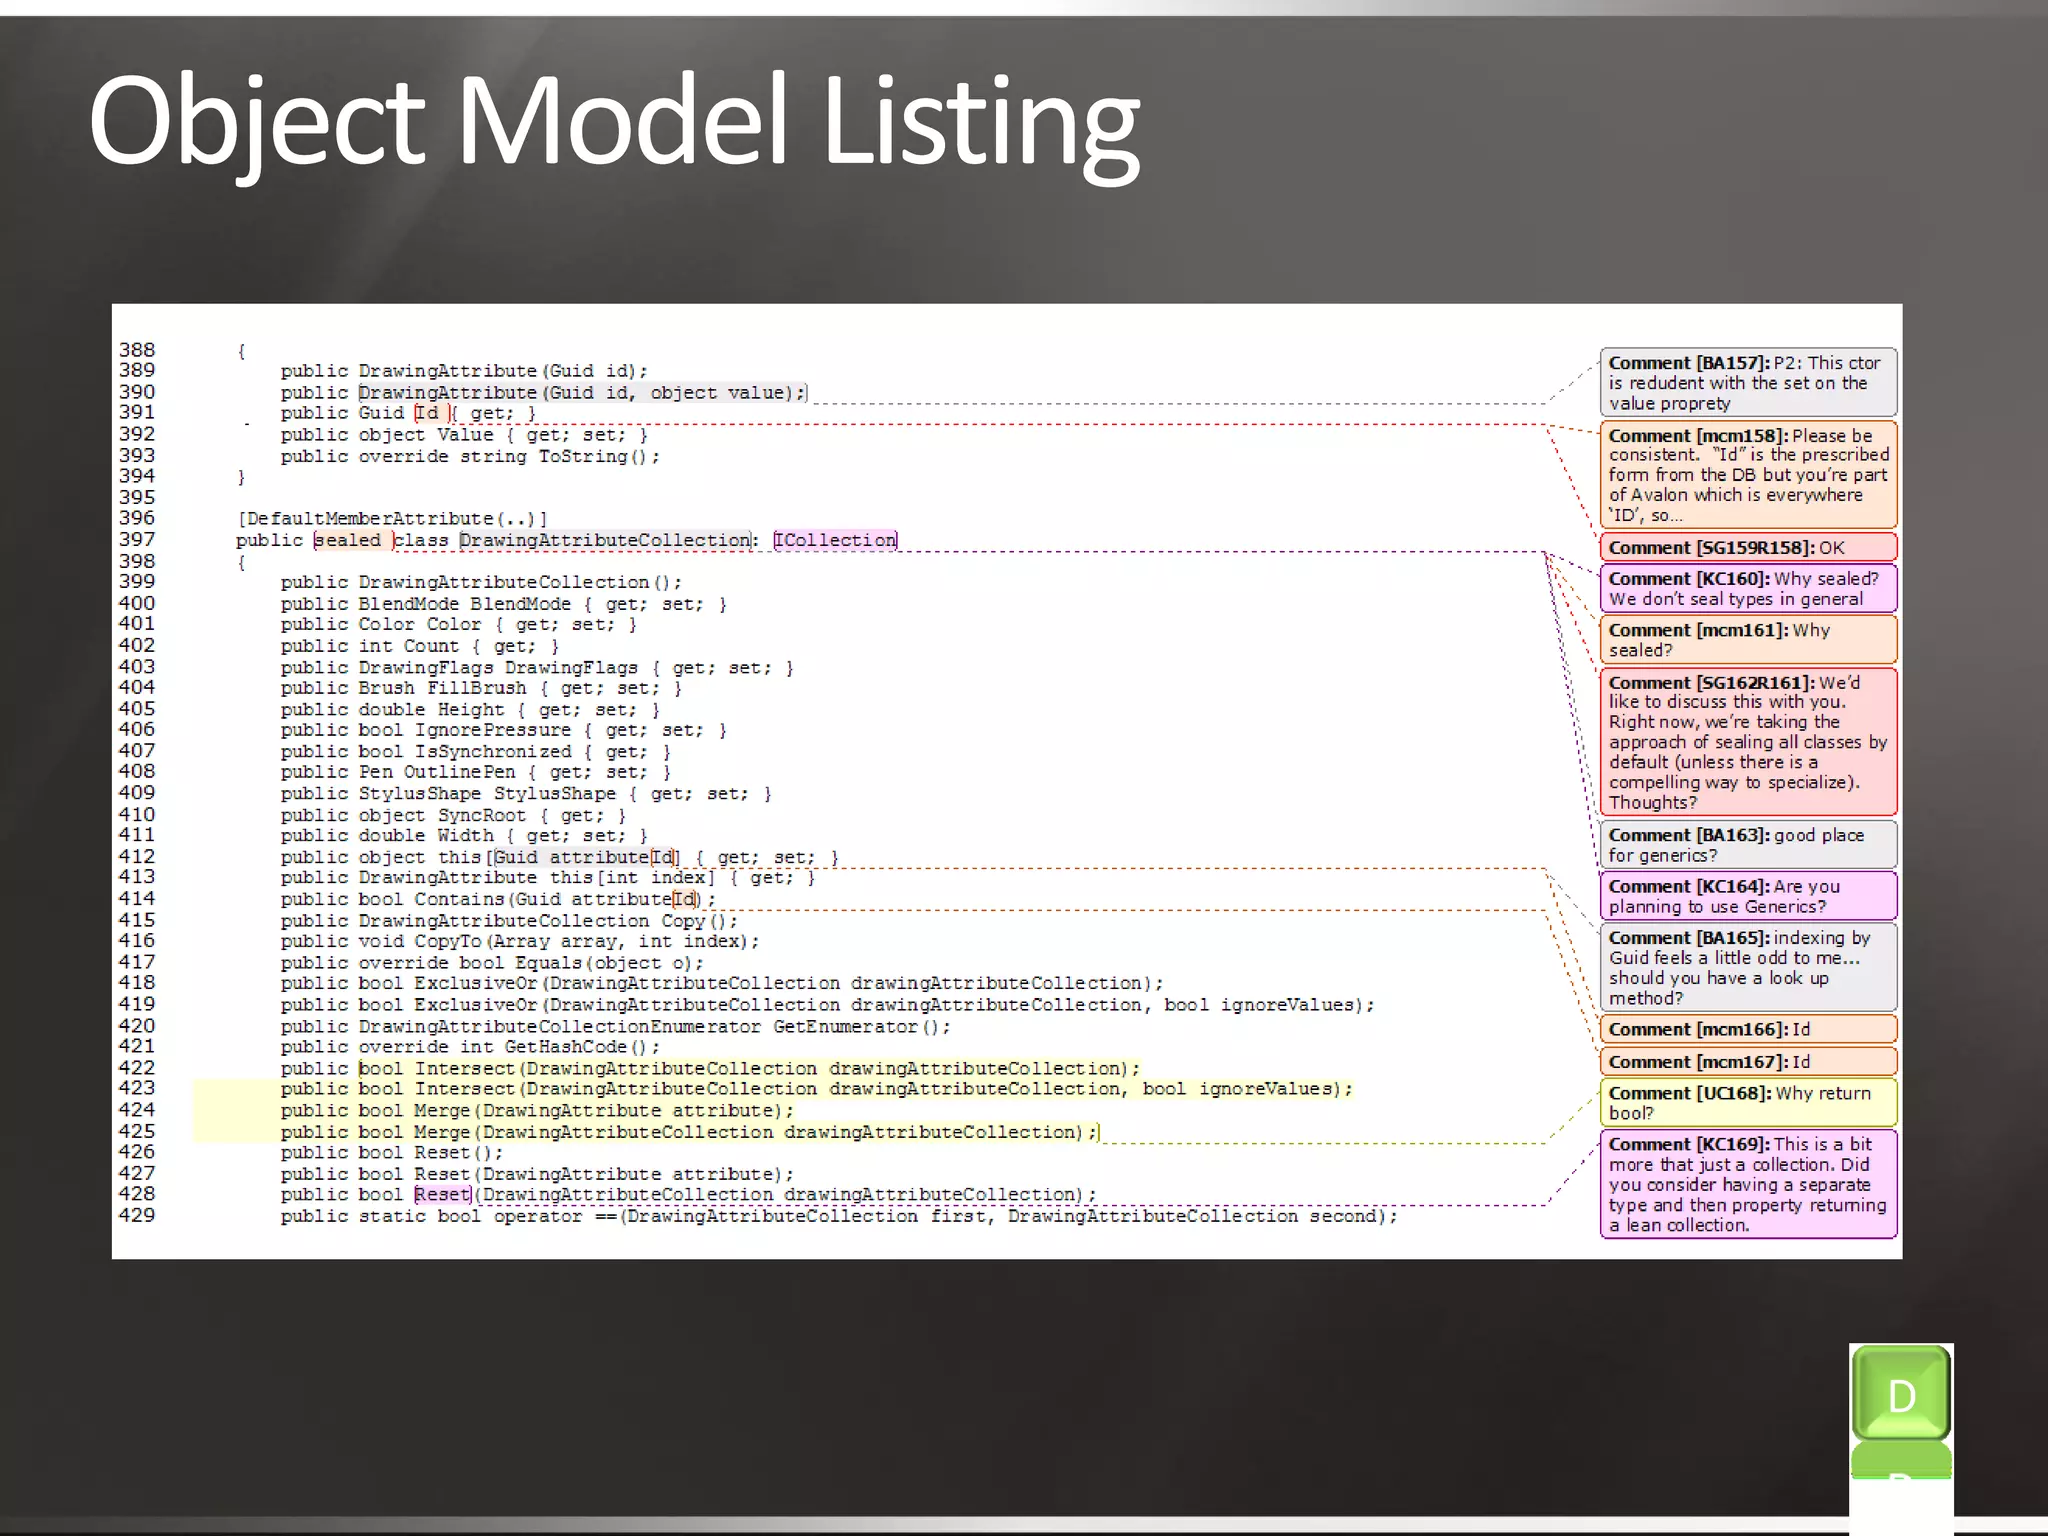The image size is (2048, 1536).
Task: Open the mcm158 consistency comment
Action: (x=1747, y=475)
